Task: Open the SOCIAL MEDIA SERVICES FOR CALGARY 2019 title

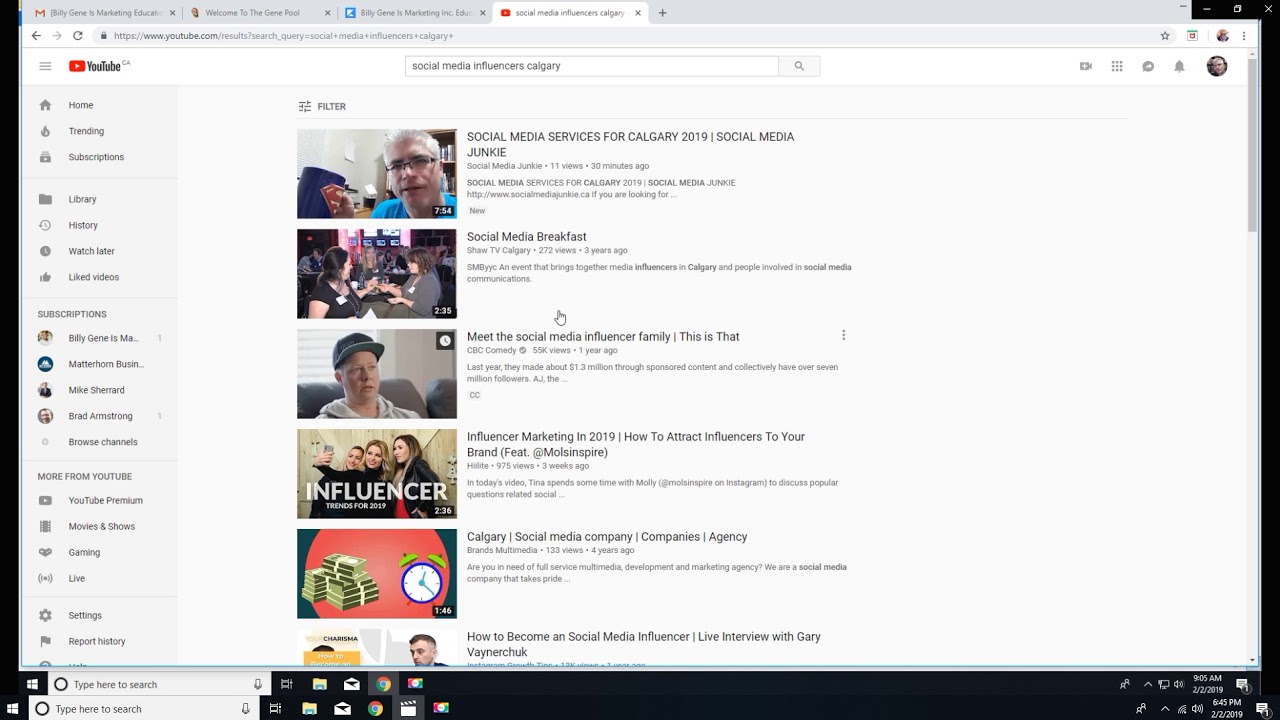Action: click(x=630, y=145)
